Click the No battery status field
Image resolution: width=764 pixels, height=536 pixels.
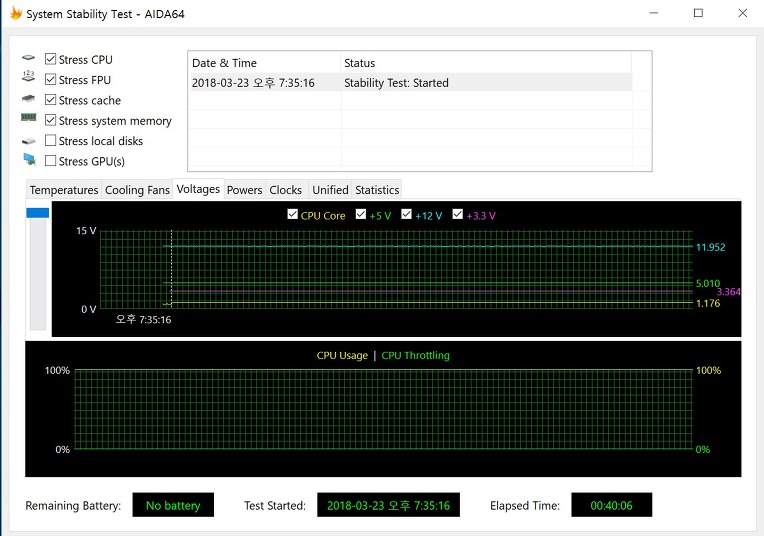pos(173,505)
